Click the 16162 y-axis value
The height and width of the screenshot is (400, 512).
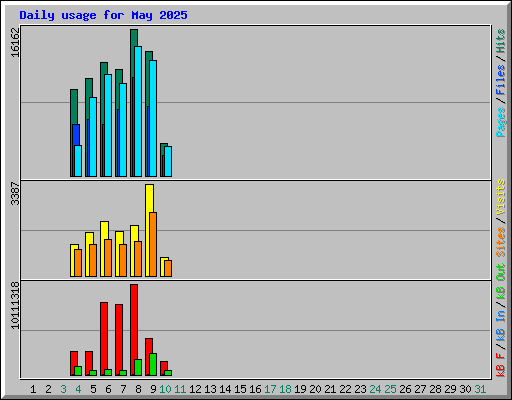point(15,42)
